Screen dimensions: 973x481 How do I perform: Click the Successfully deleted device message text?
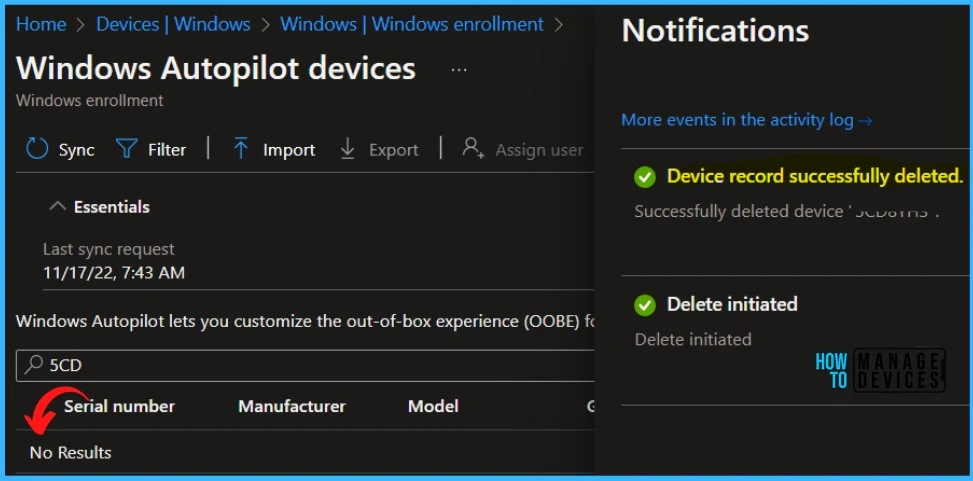click(787, 212)
